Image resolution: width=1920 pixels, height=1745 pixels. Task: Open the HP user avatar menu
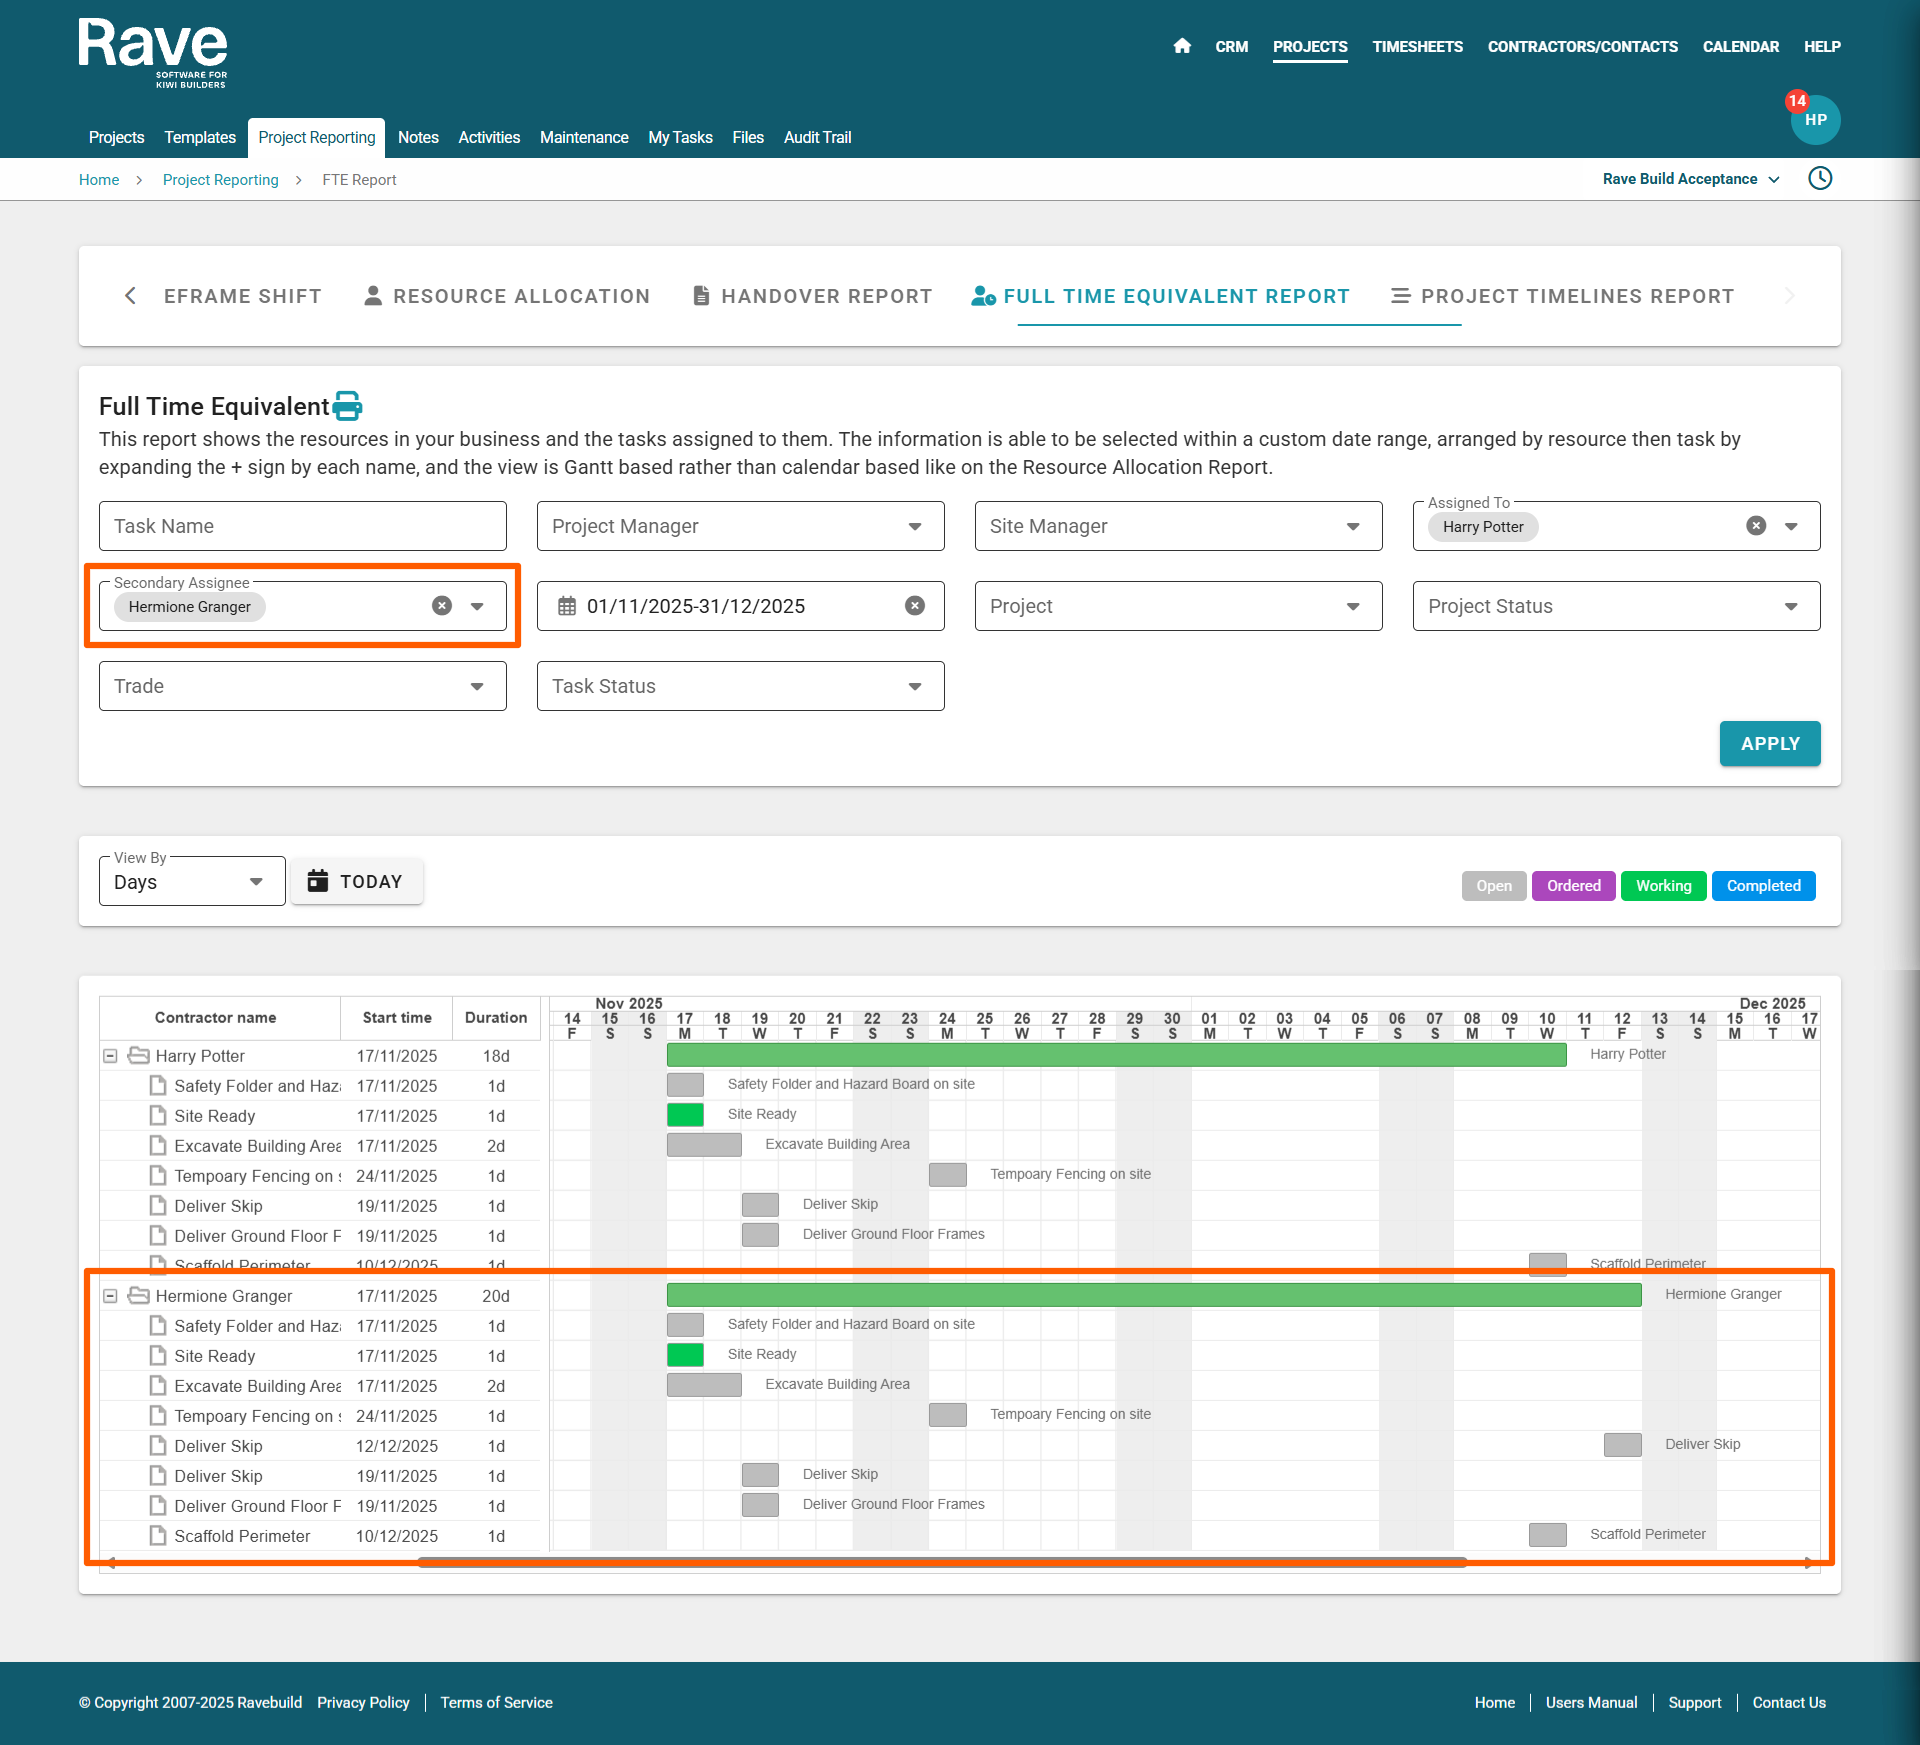1815,120
